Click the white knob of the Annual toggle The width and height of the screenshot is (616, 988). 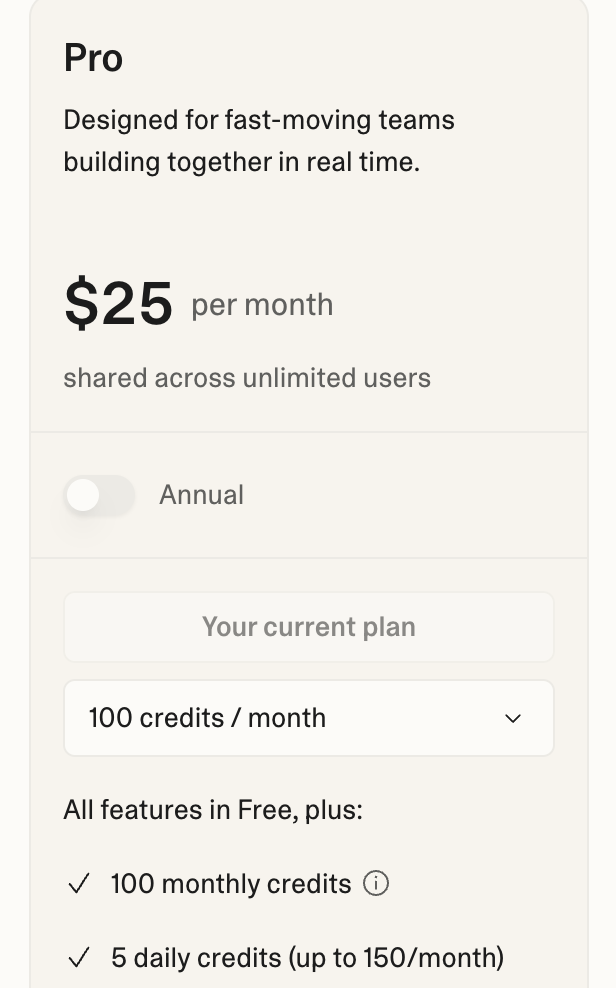(x=84, y=495)
